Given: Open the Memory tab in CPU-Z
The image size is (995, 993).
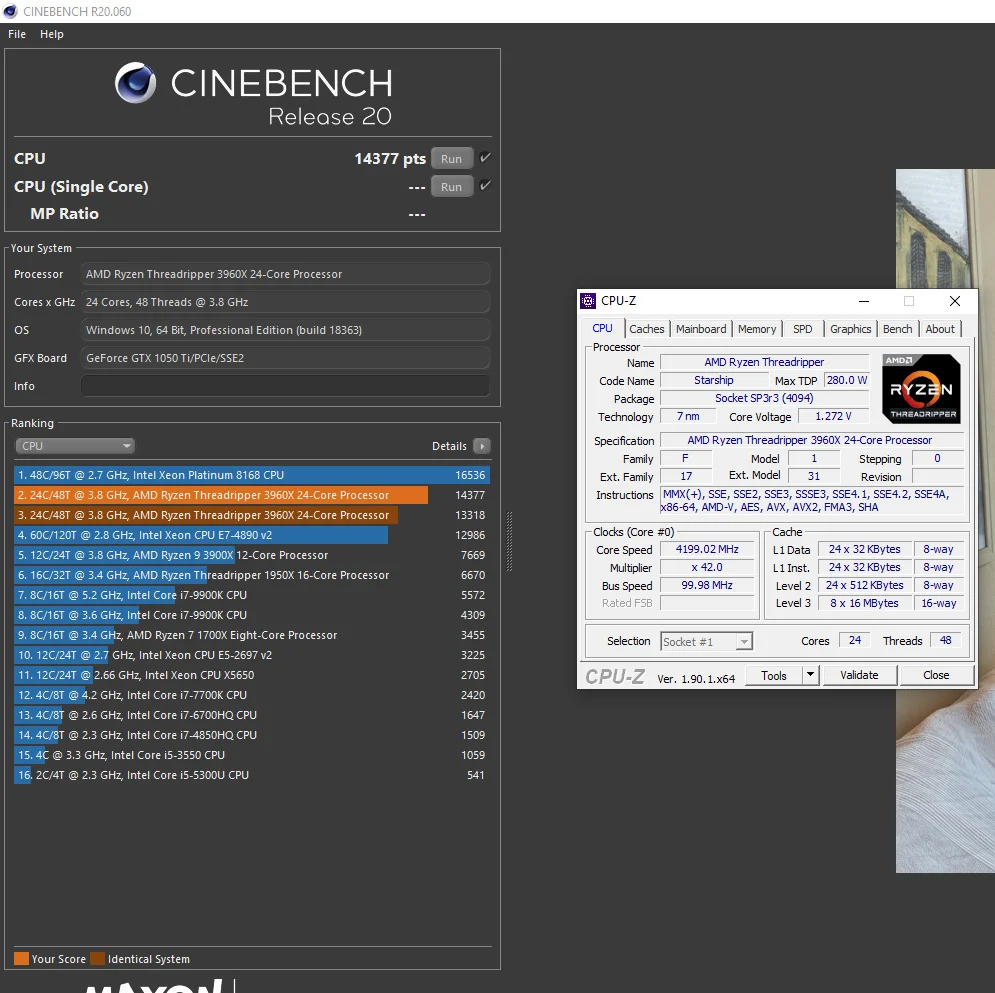Looking at the screenshot, I should coord(757,329).
